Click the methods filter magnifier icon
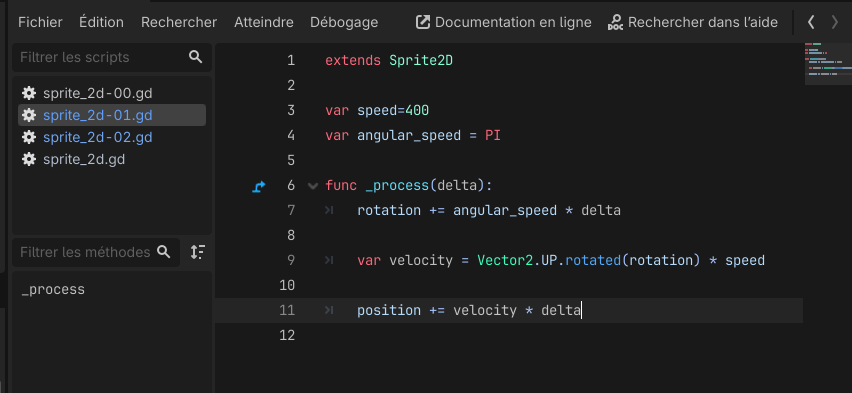 (164, 252)
